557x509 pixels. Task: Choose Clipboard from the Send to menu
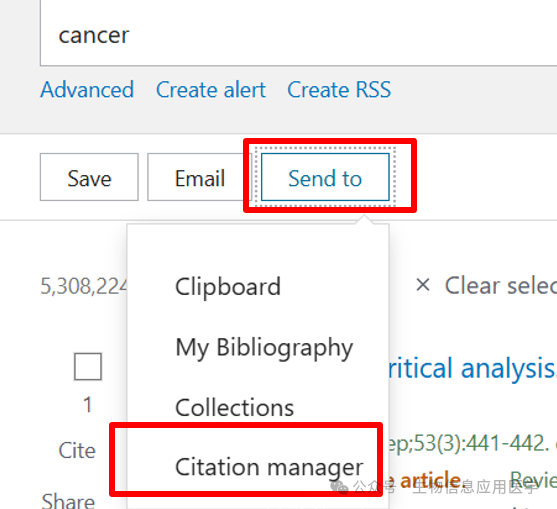228,286
